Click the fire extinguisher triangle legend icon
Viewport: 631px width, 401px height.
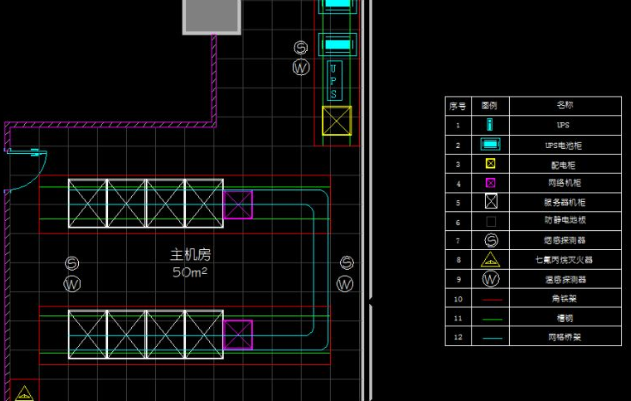coord(491,260)
